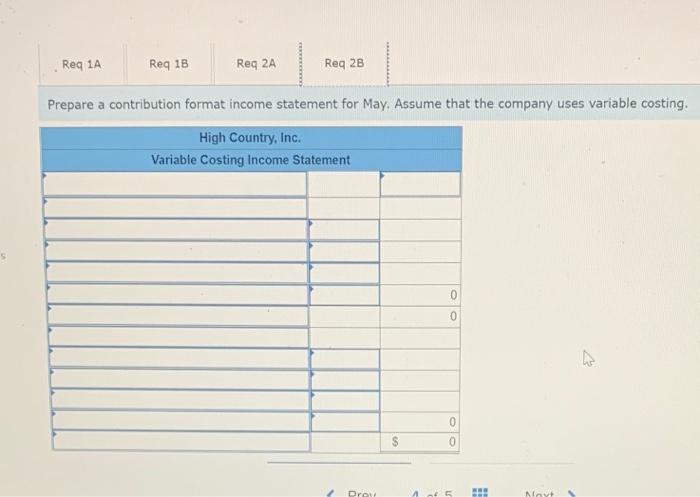Click middle amount field in ninth row
Screen dimensions: 700x497
click(346, 359)
